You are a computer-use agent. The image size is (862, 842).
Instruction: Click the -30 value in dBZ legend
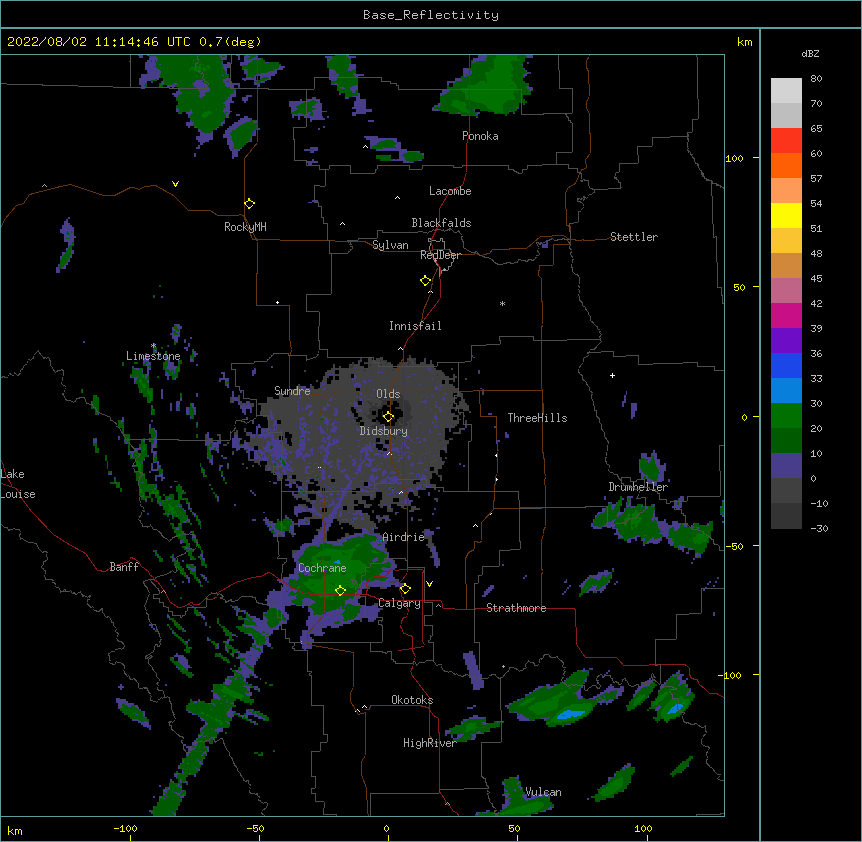pyautogui.click(x=819, y=528)
